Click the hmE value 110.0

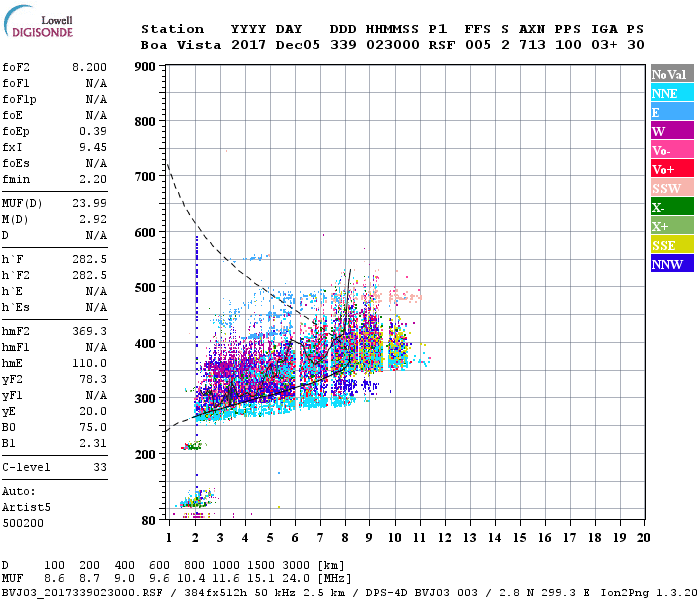coord(89,363)
